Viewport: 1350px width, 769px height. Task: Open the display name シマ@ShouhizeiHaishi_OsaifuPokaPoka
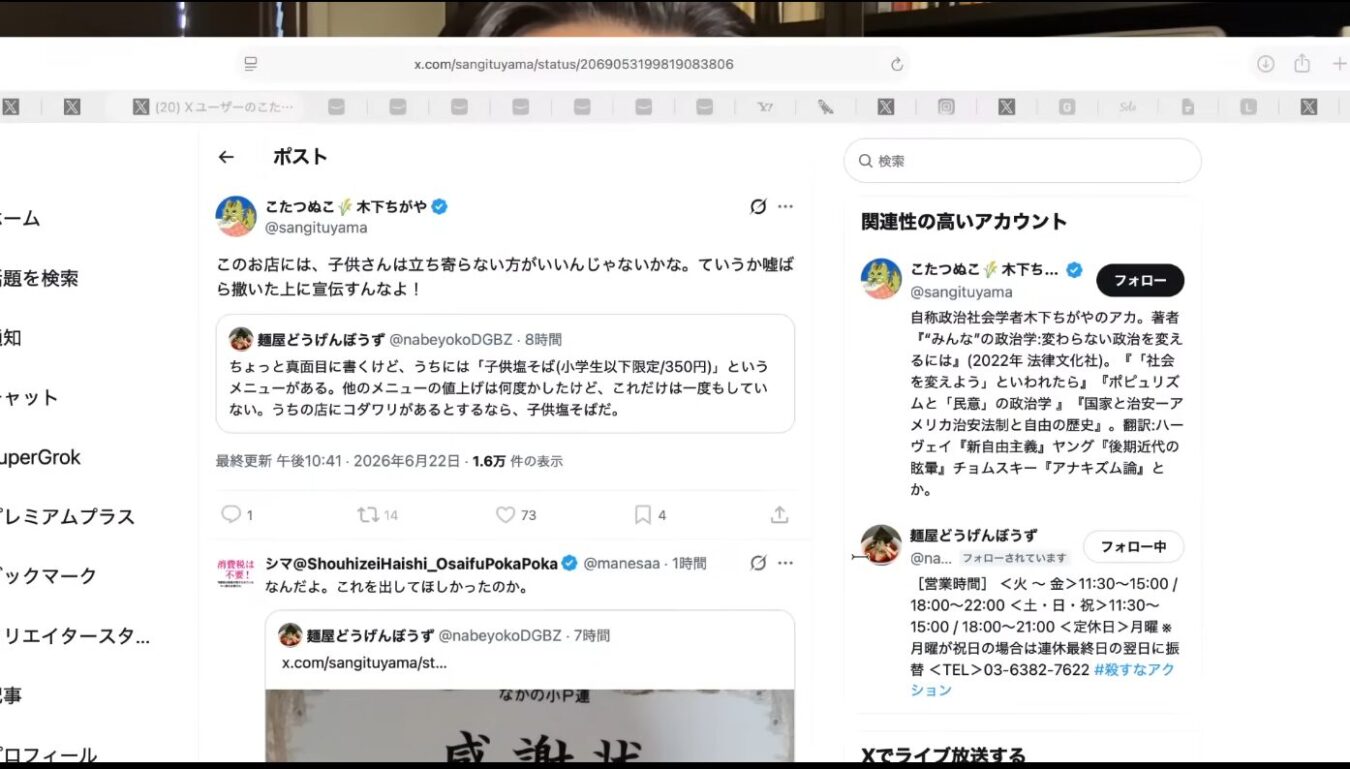click(411, 563)
